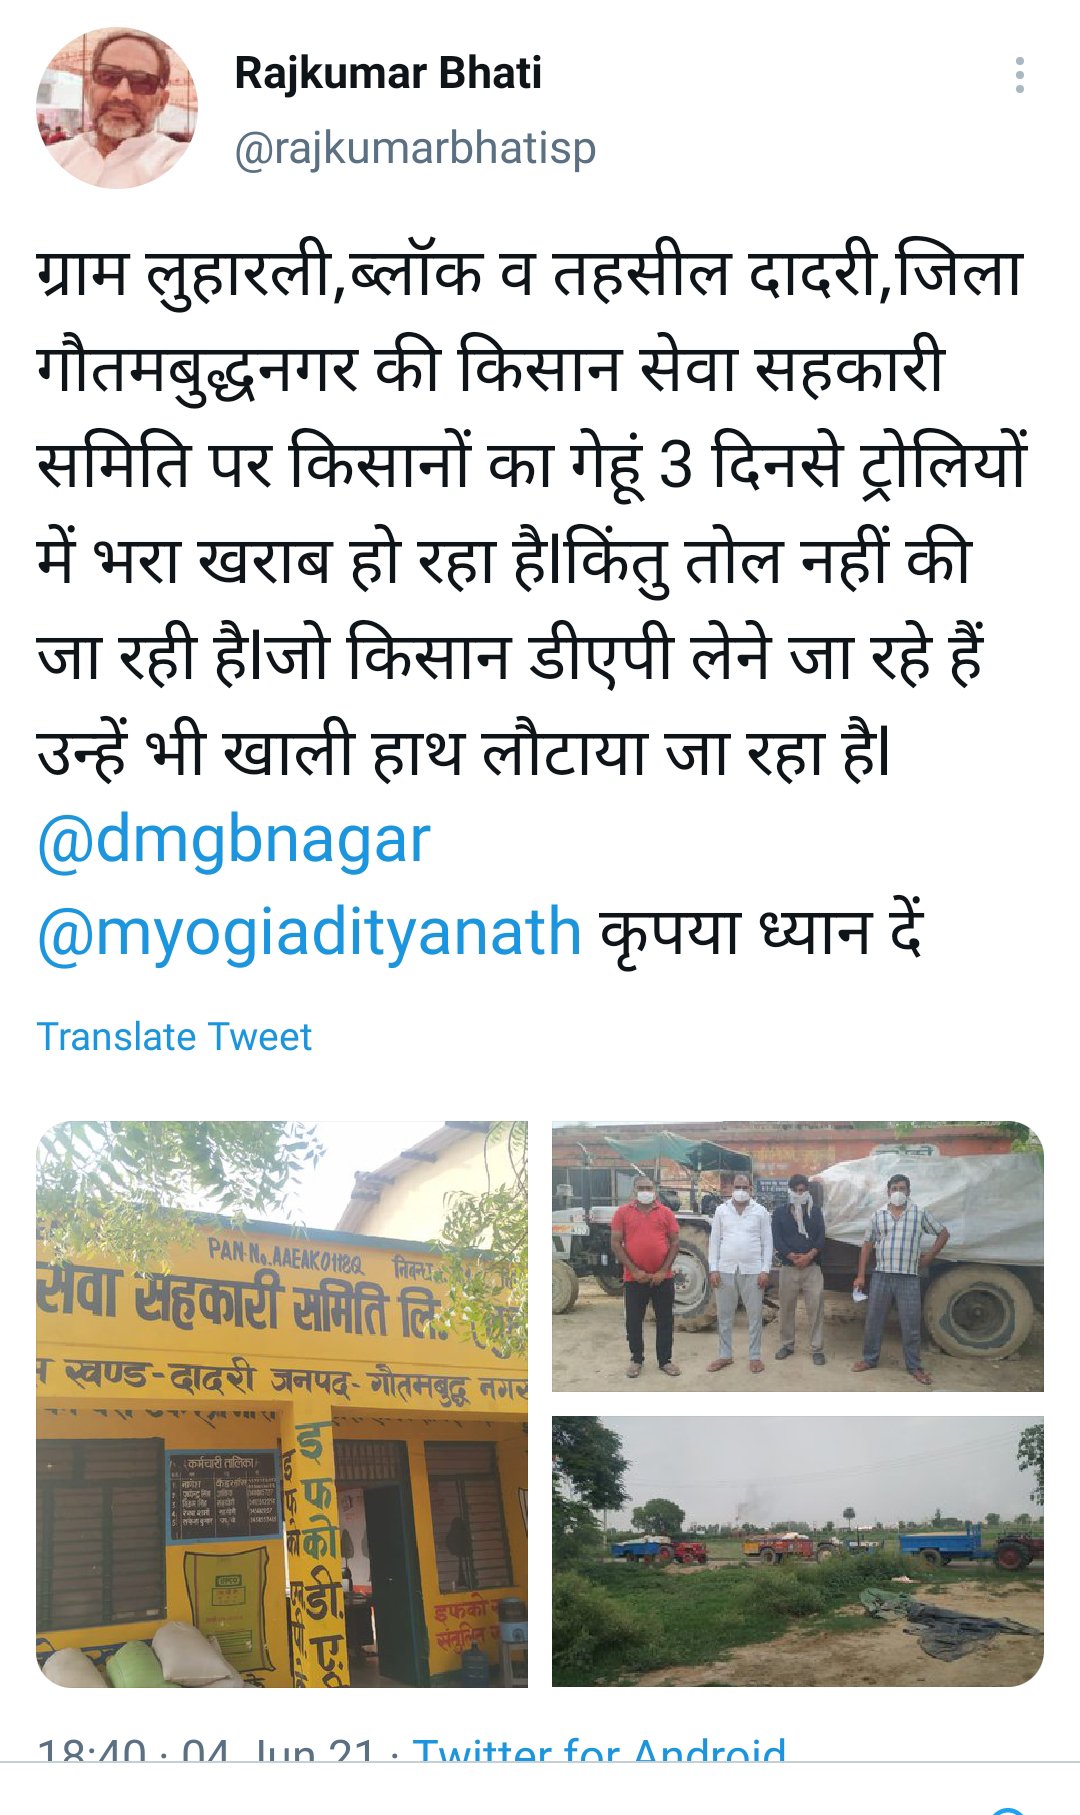The image size is (1080, 1815).
Task: Click Translate Tweet
Action: 174,1037
